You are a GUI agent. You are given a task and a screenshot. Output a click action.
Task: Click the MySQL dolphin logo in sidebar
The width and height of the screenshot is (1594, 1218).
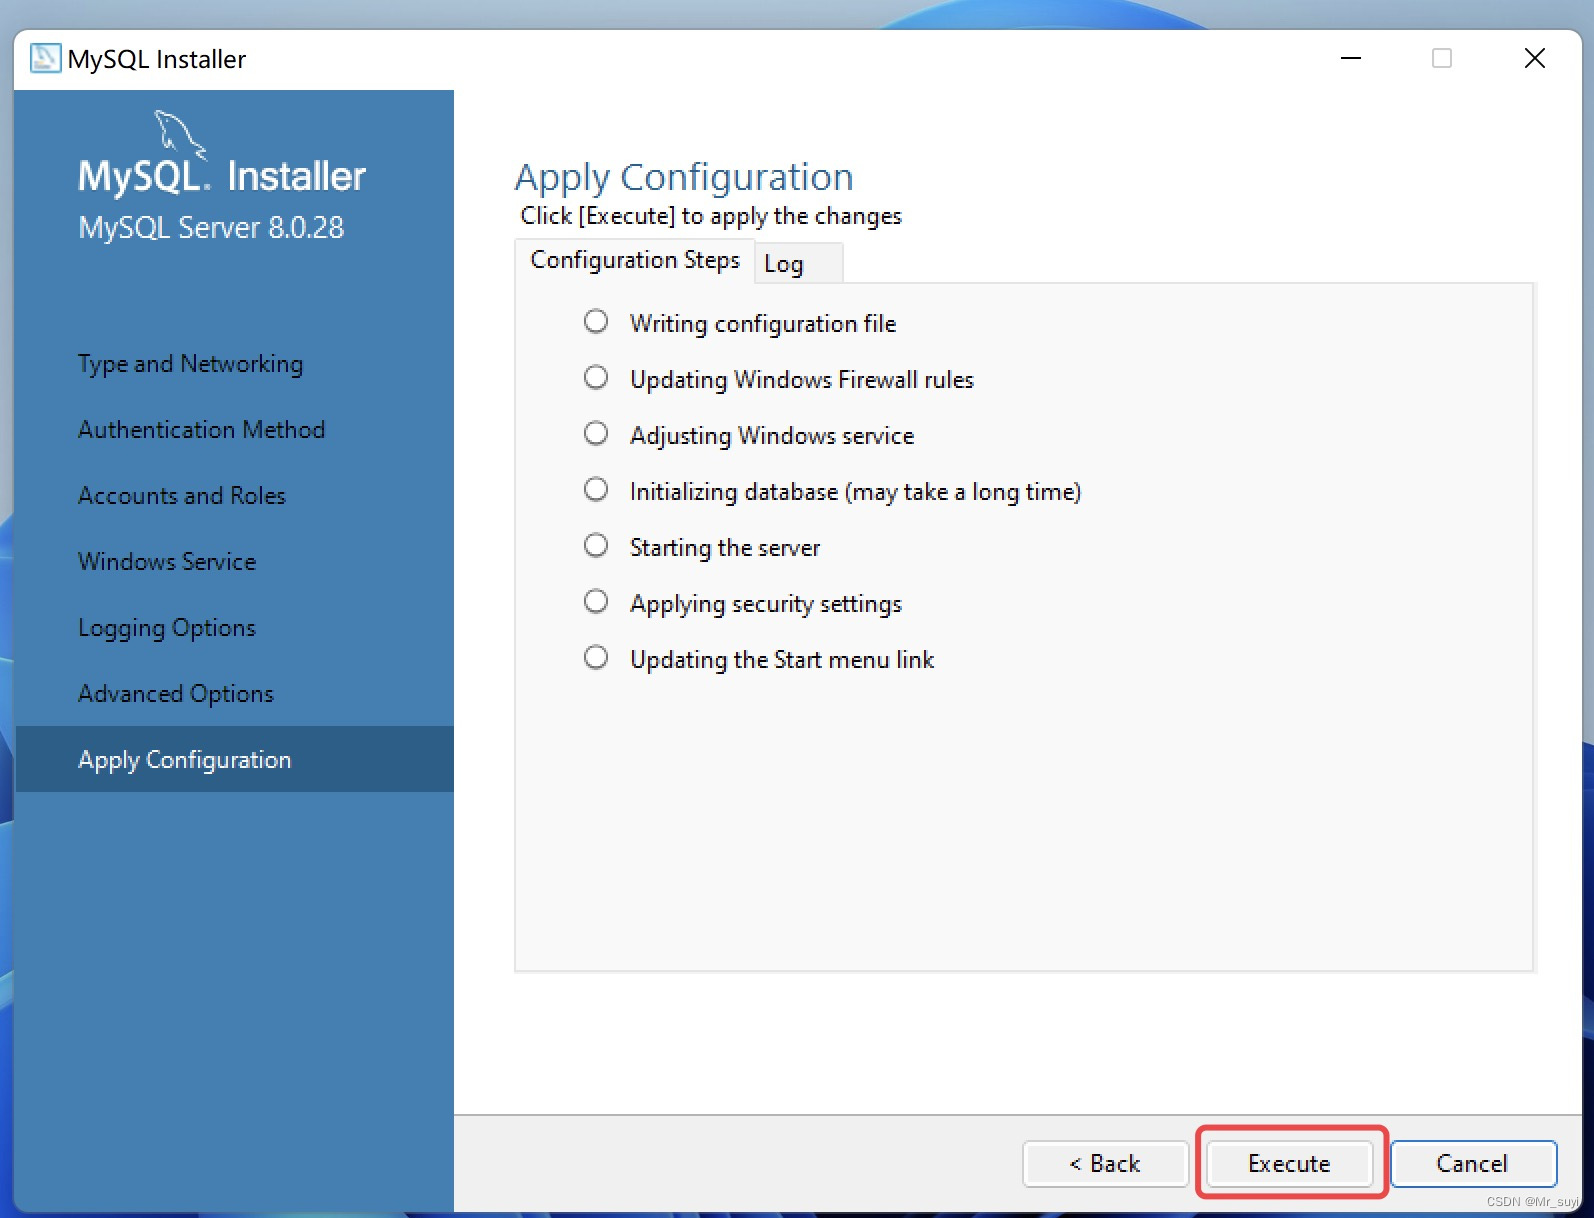coord(180,134)
